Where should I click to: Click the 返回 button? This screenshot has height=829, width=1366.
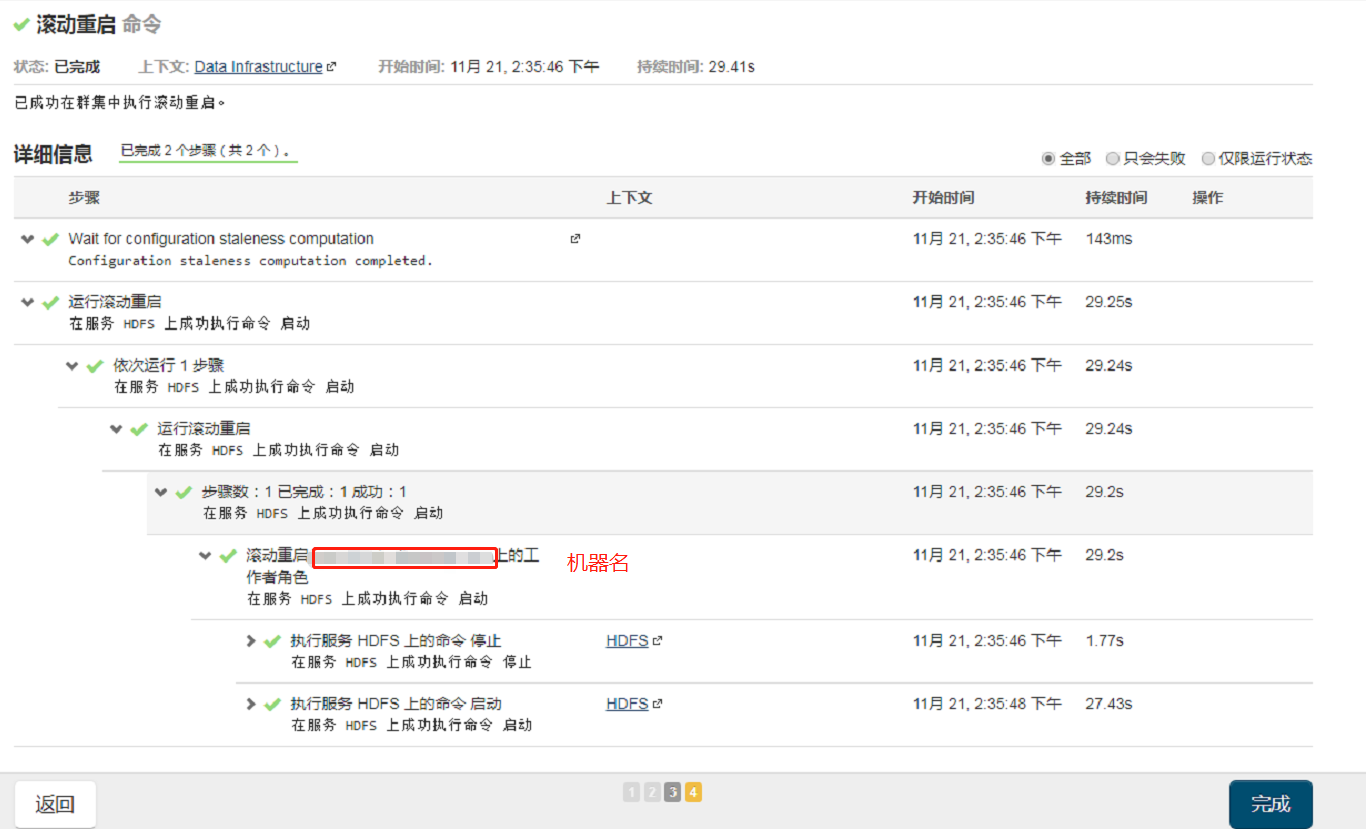click(x=55, y=803)
